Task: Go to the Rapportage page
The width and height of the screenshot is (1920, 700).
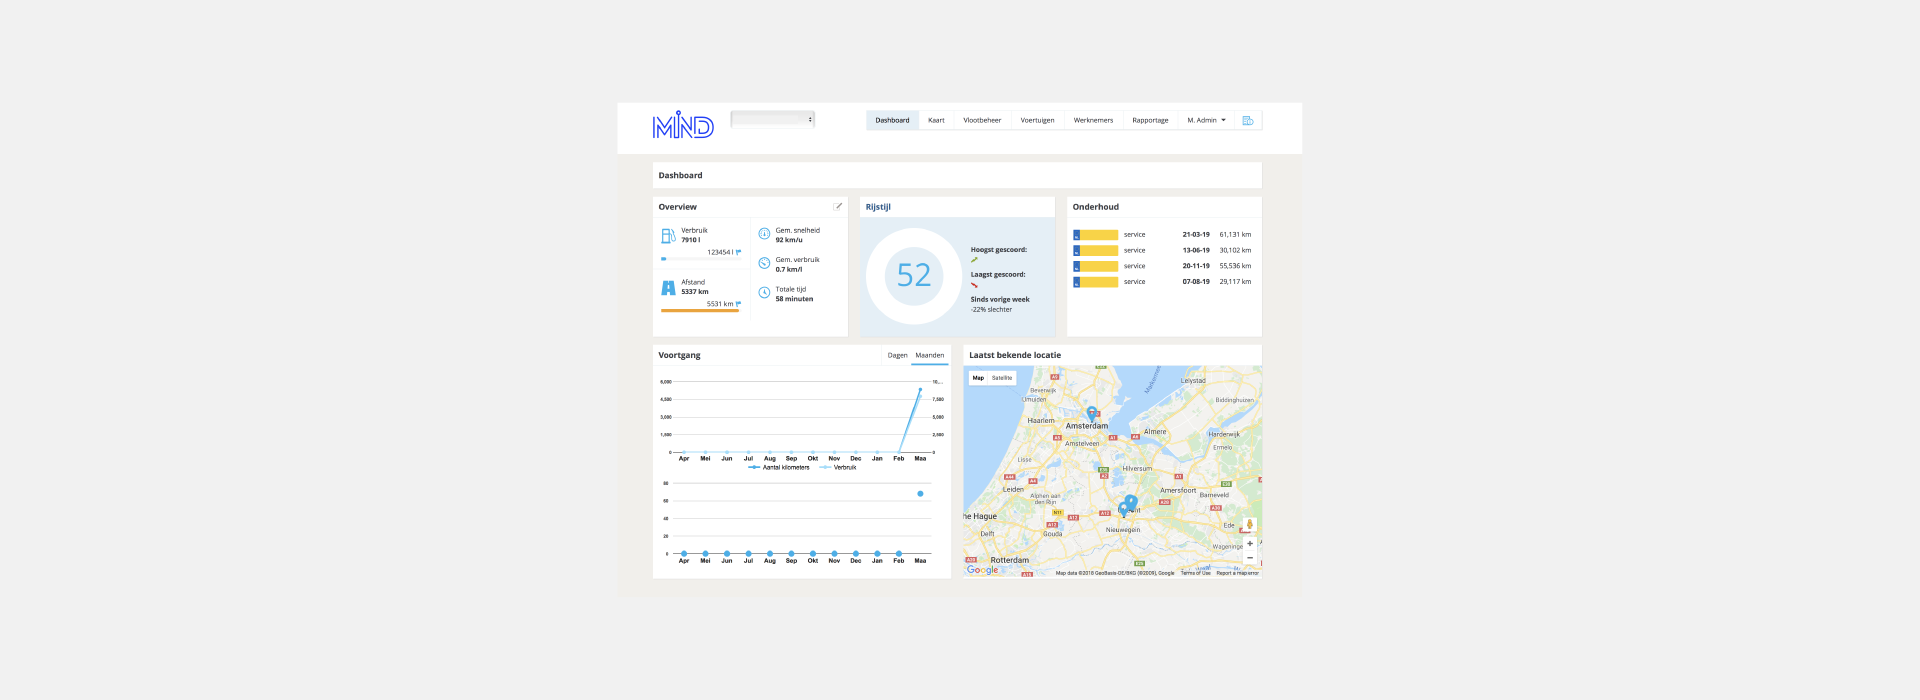Action: coord(1150,121)
